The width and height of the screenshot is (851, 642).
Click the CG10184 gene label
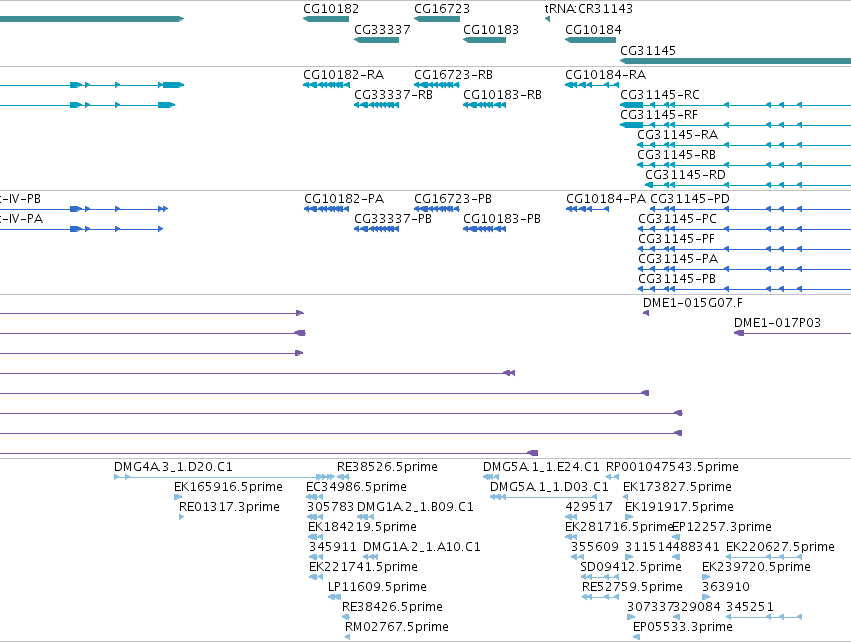pyautogui.click(x=593, y=30)
